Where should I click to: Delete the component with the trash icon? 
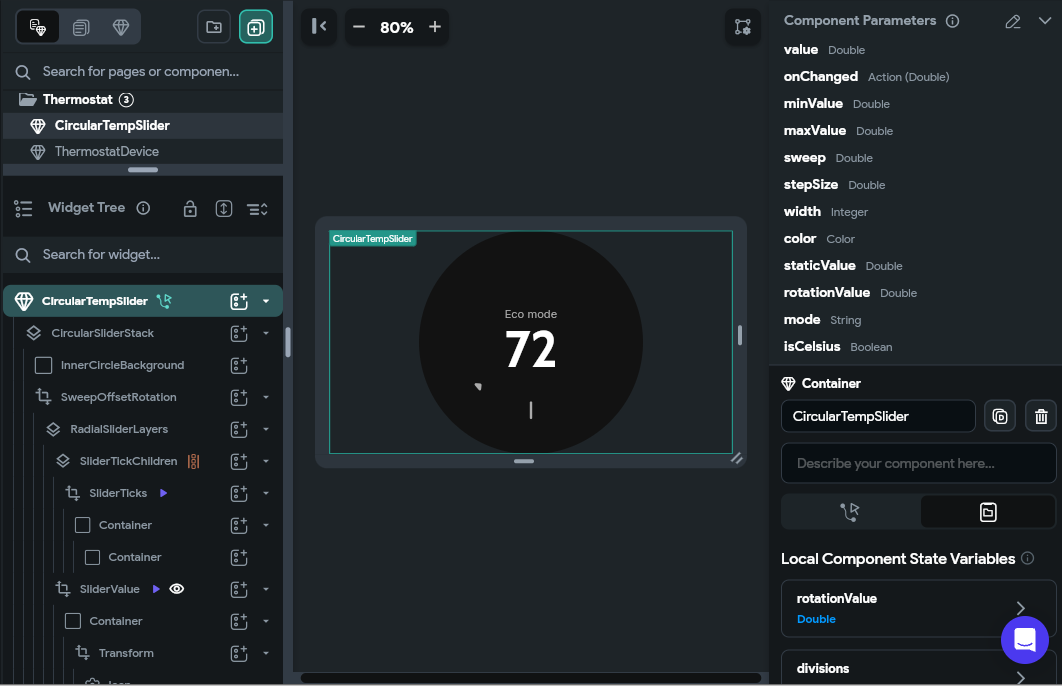pos(1041,416)
